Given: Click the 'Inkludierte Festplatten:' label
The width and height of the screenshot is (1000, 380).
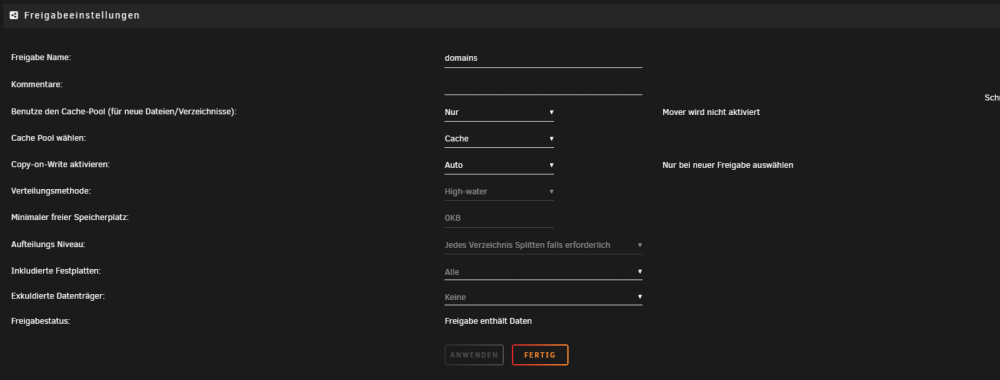Looking at the screenshot, I should tap(56, 271).
